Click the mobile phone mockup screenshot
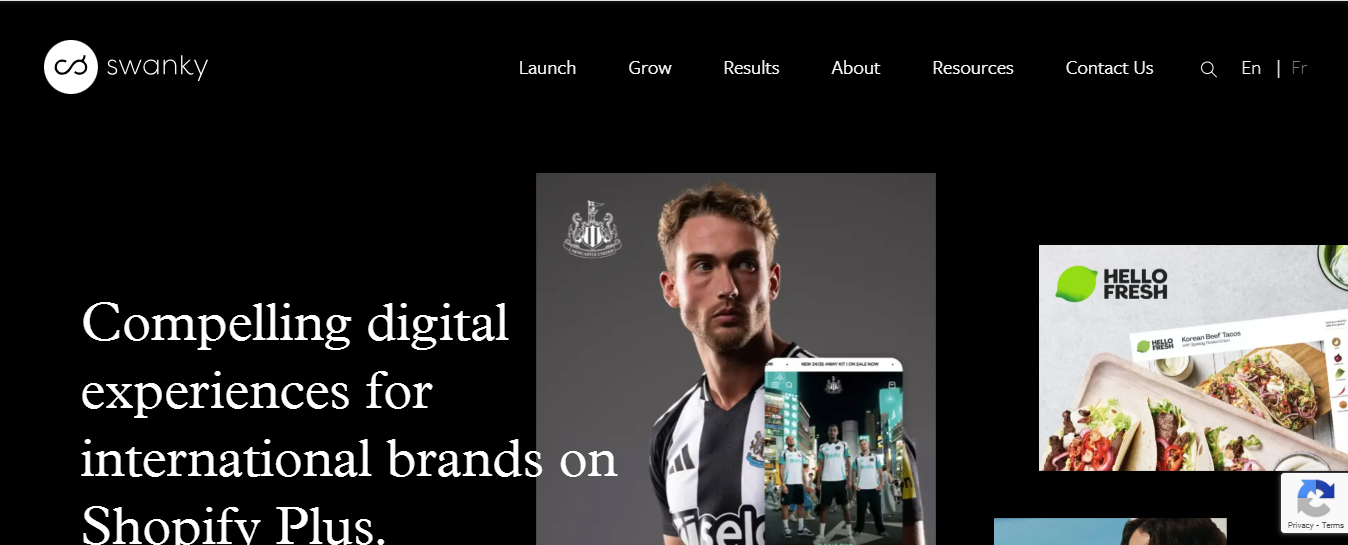 point(833,452)
